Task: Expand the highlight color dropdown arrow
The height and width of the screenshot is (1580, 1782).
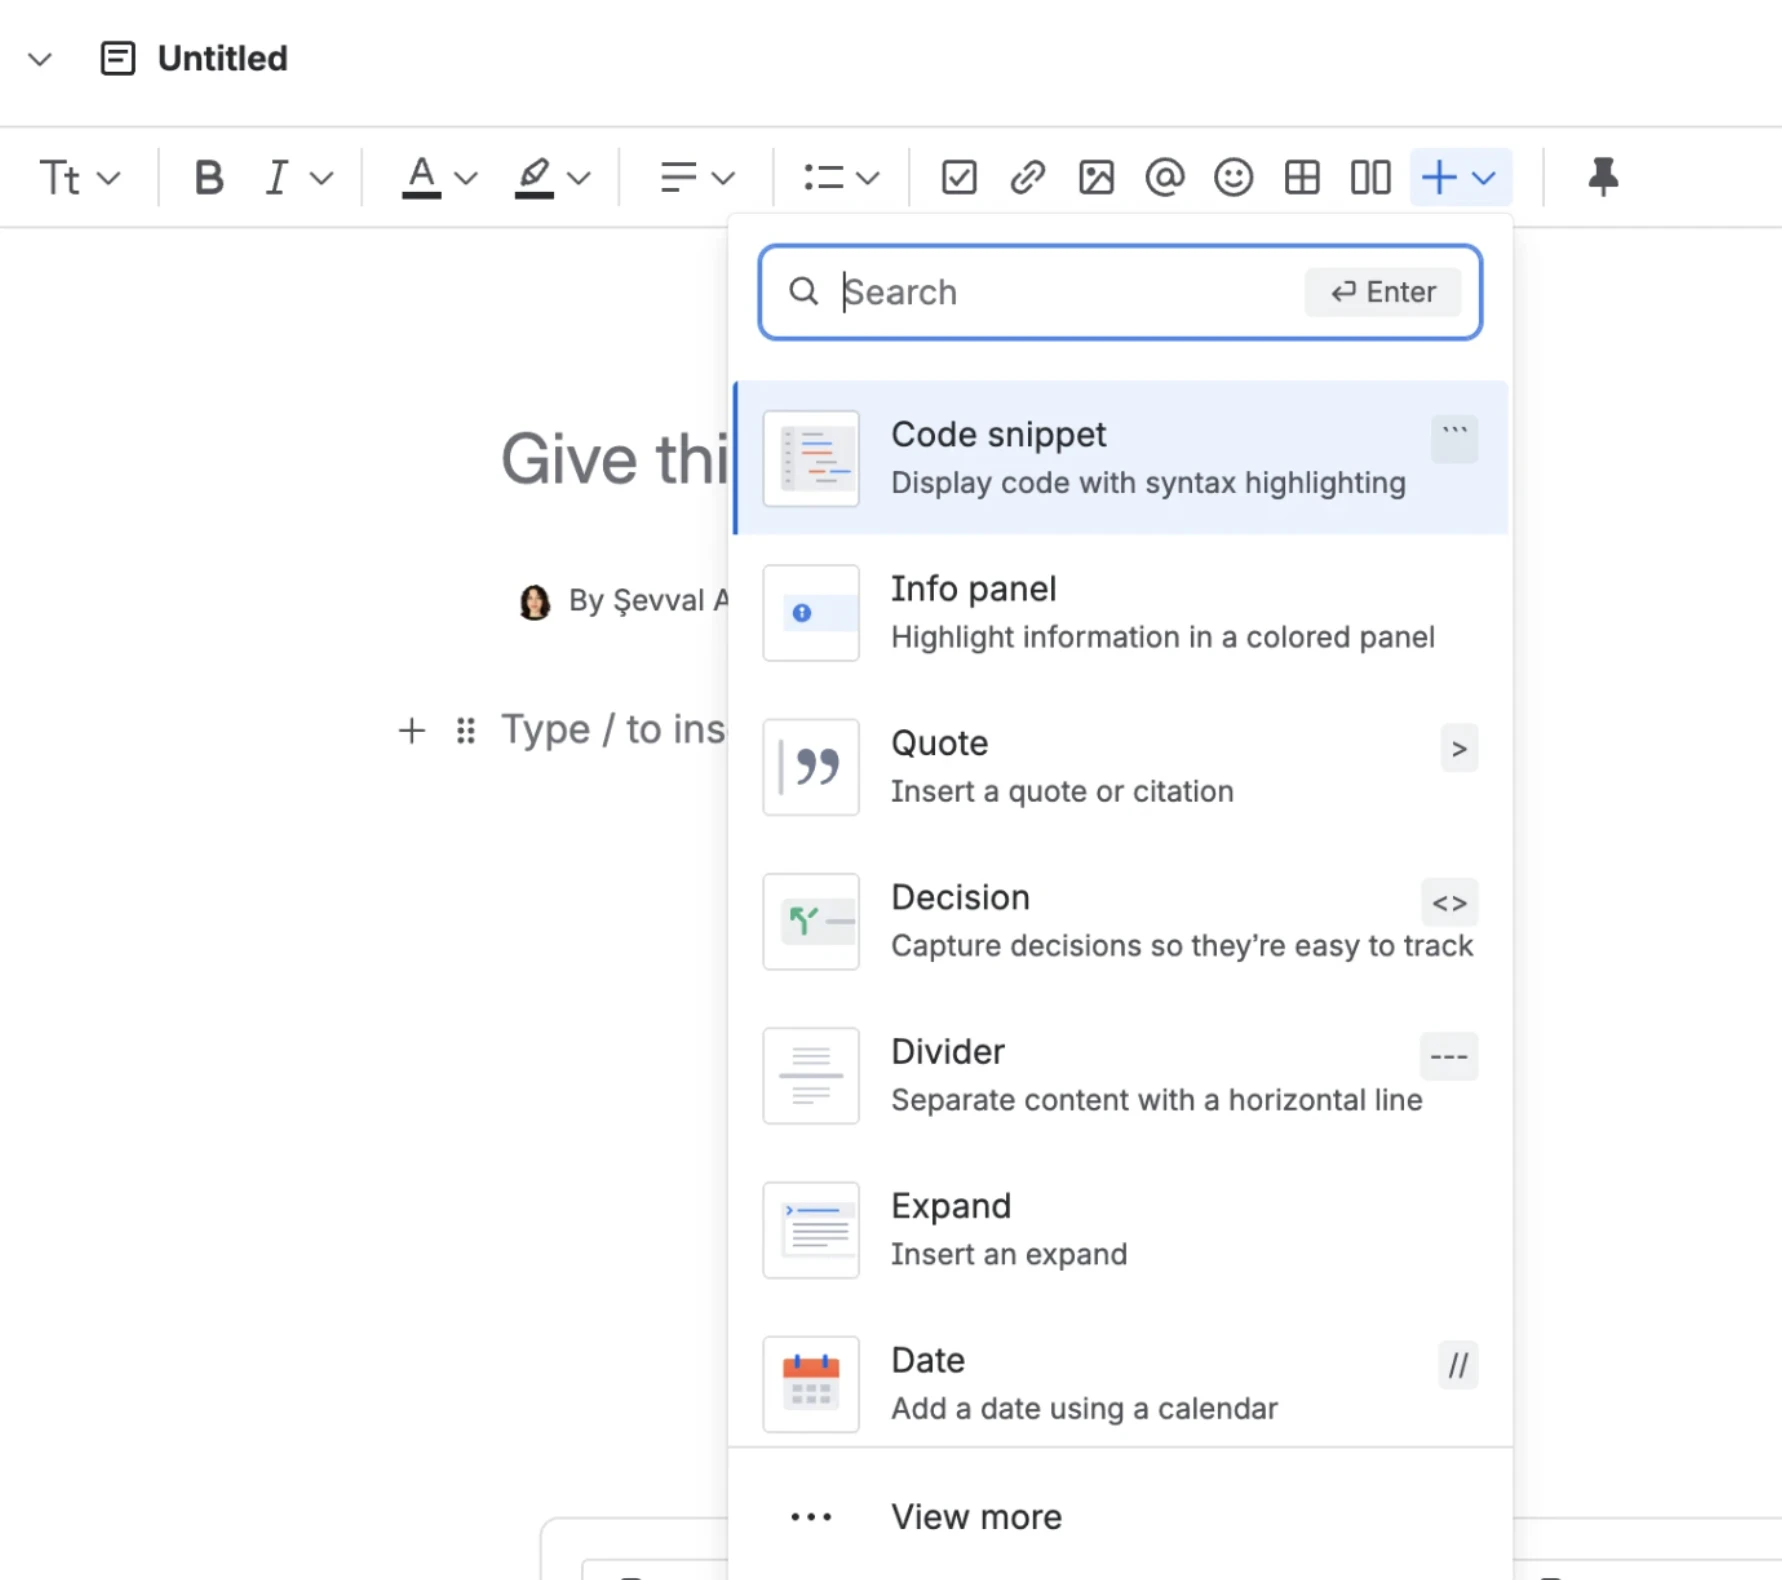Action: 579,179
